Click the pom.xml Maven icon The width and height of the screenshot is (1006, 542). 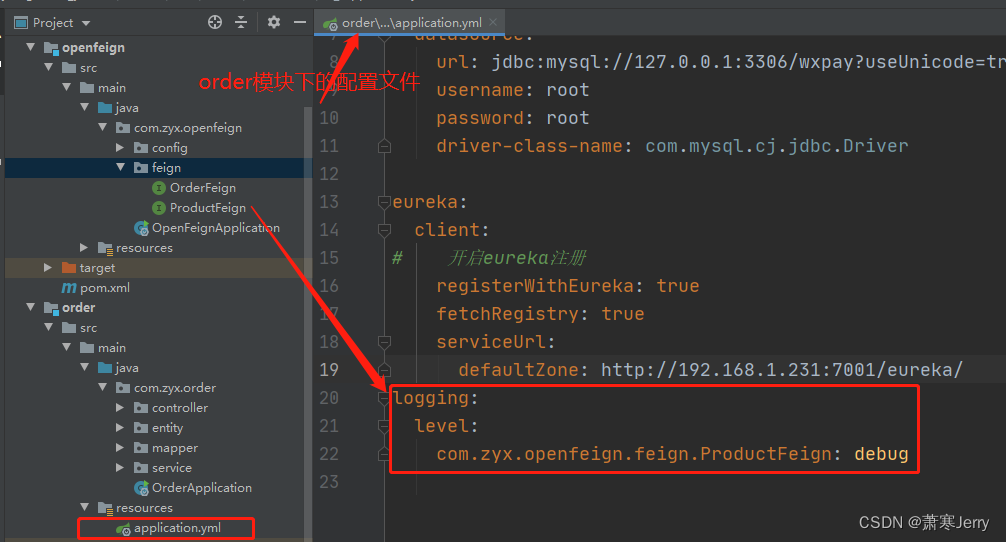coord(69,288)
